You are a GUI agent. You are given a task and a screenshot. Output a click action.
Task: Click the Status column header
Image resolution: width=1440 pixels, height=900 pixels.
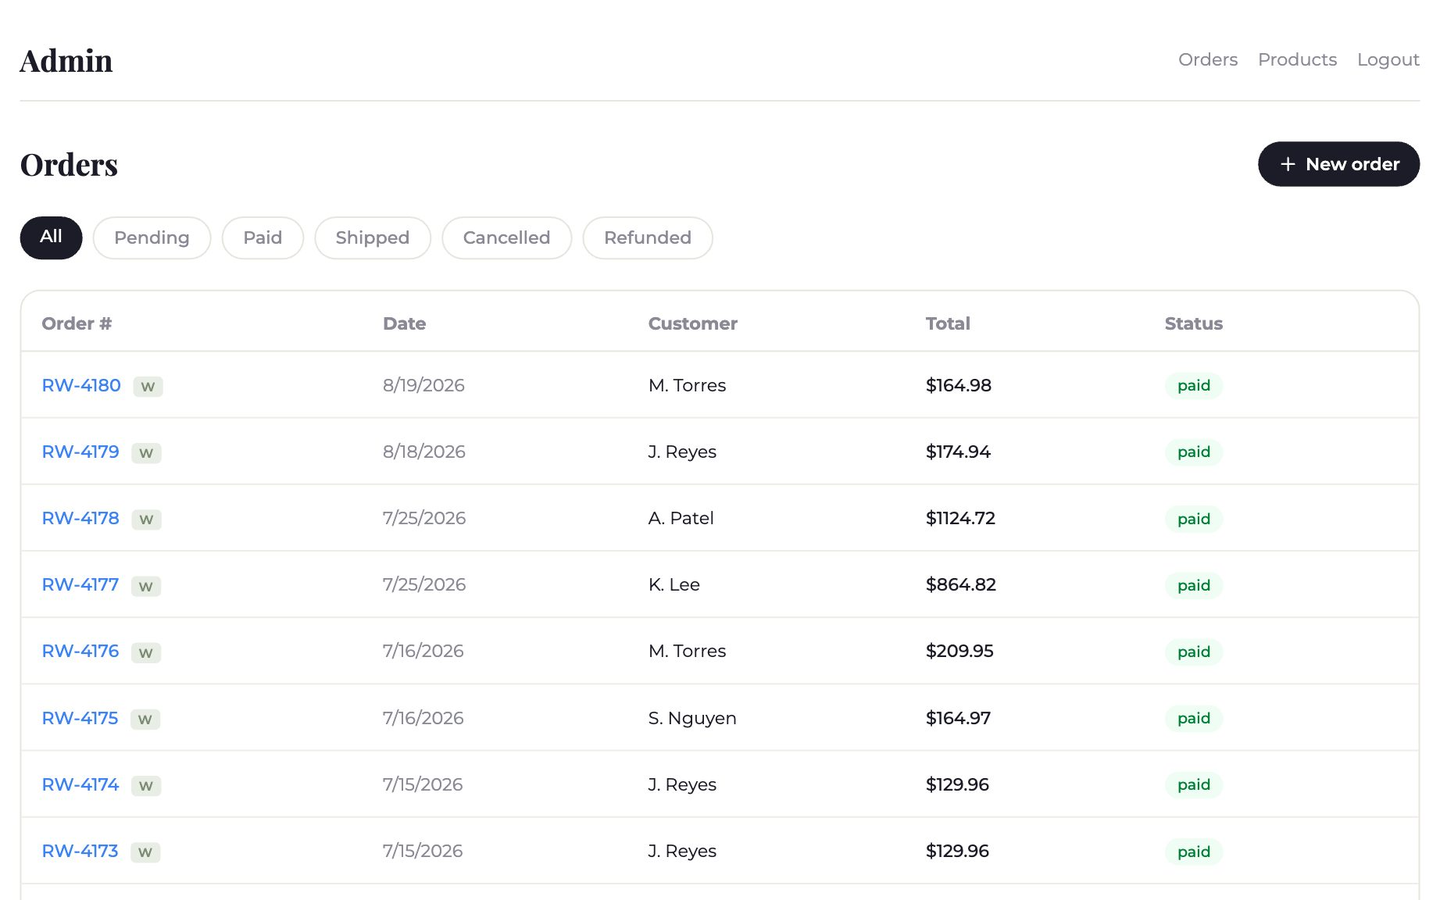[1194, 323]
